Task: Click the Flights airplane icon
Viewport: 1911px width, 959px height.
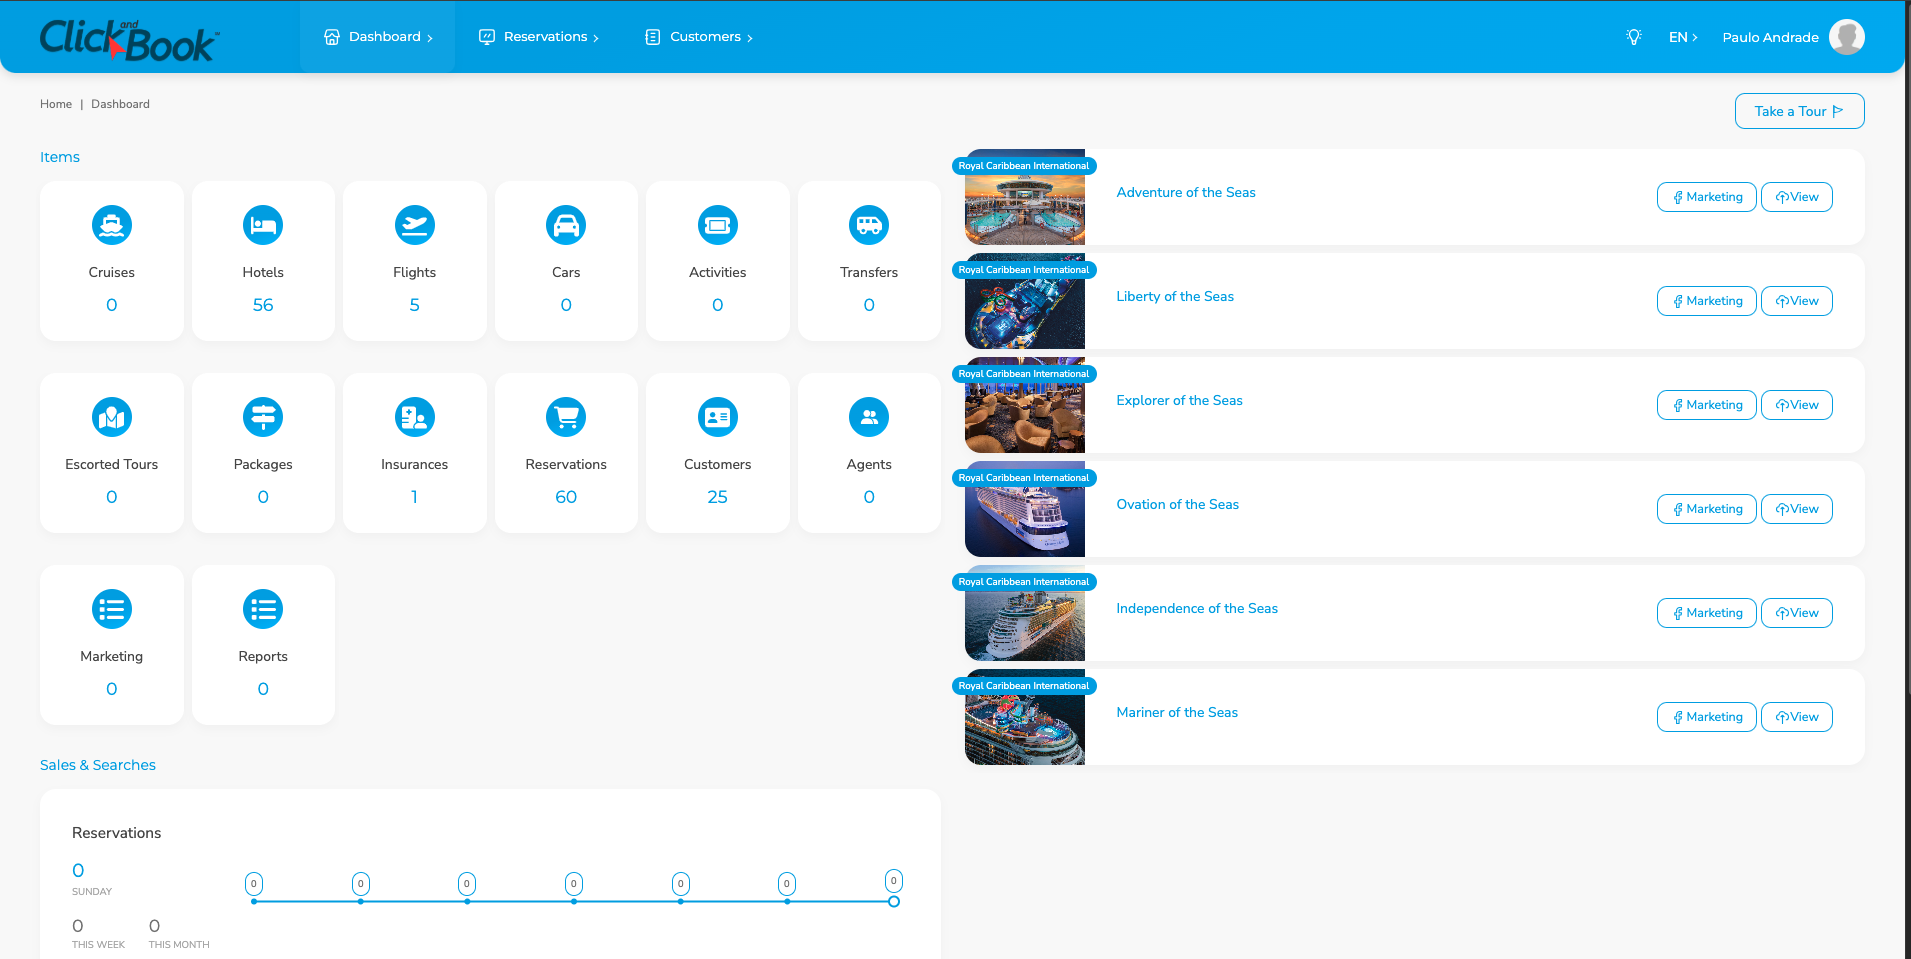Action: click(x=414, y=225)
